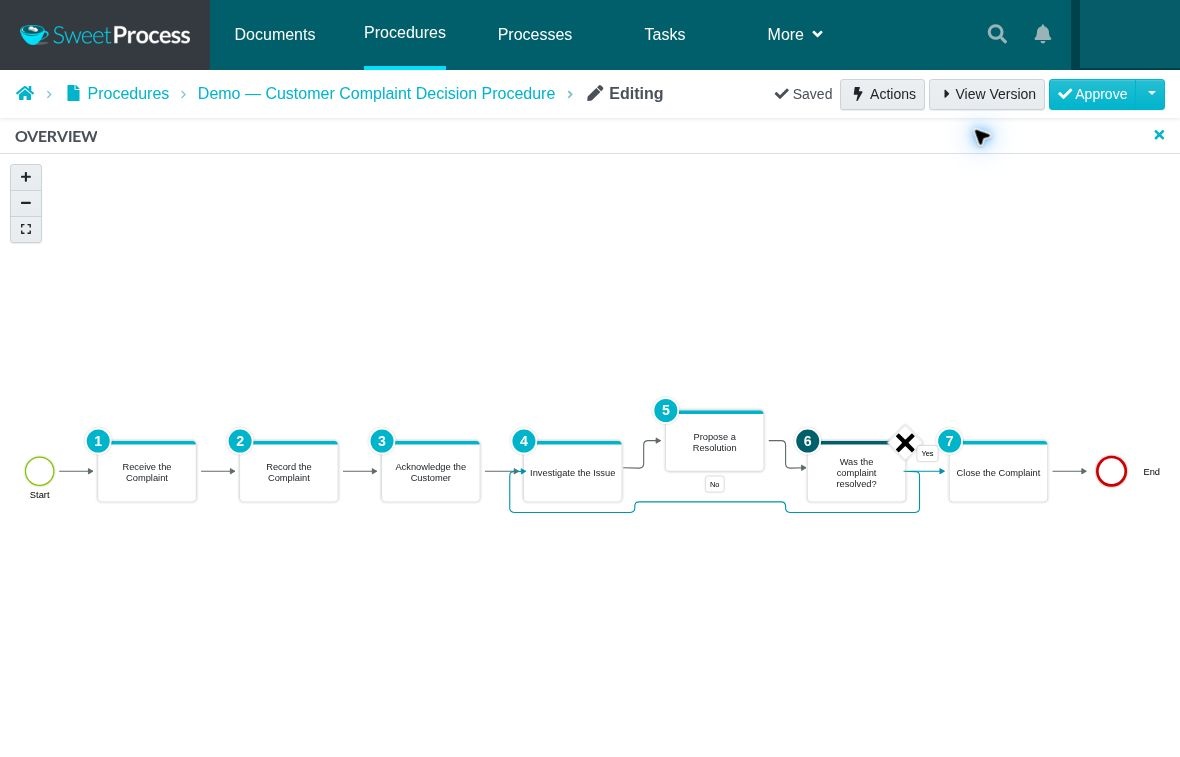Click step number 4 badge
This screenshot has height=757, width=1180.
[x=524, y=441]
